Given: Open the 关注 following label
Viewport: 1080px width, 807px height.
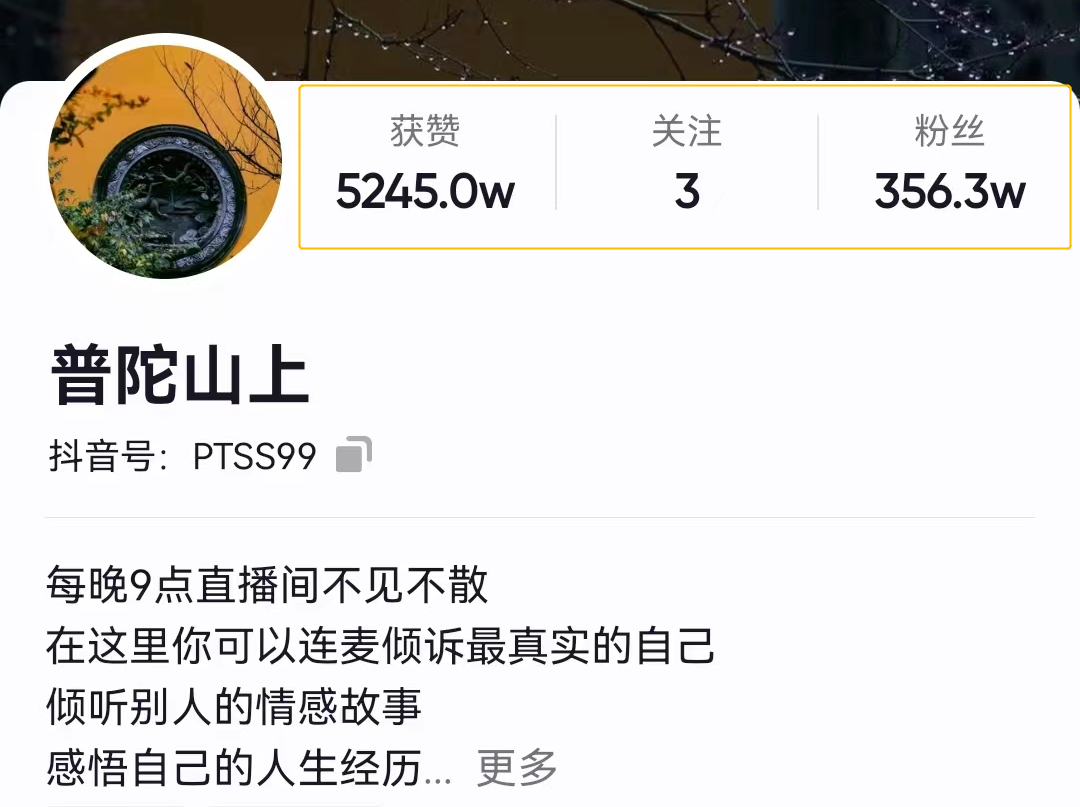Looking at the screenshot, I should pyautogui.click(x=687, y=131).
